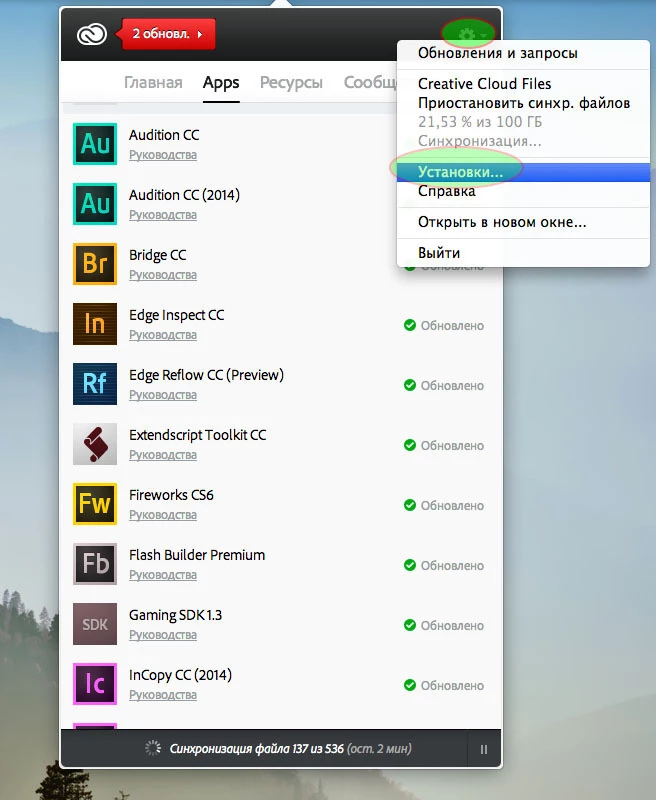This screenshot has height=800, width=656.
Task: Open the Сообщество tab
Action: (370, 82)
